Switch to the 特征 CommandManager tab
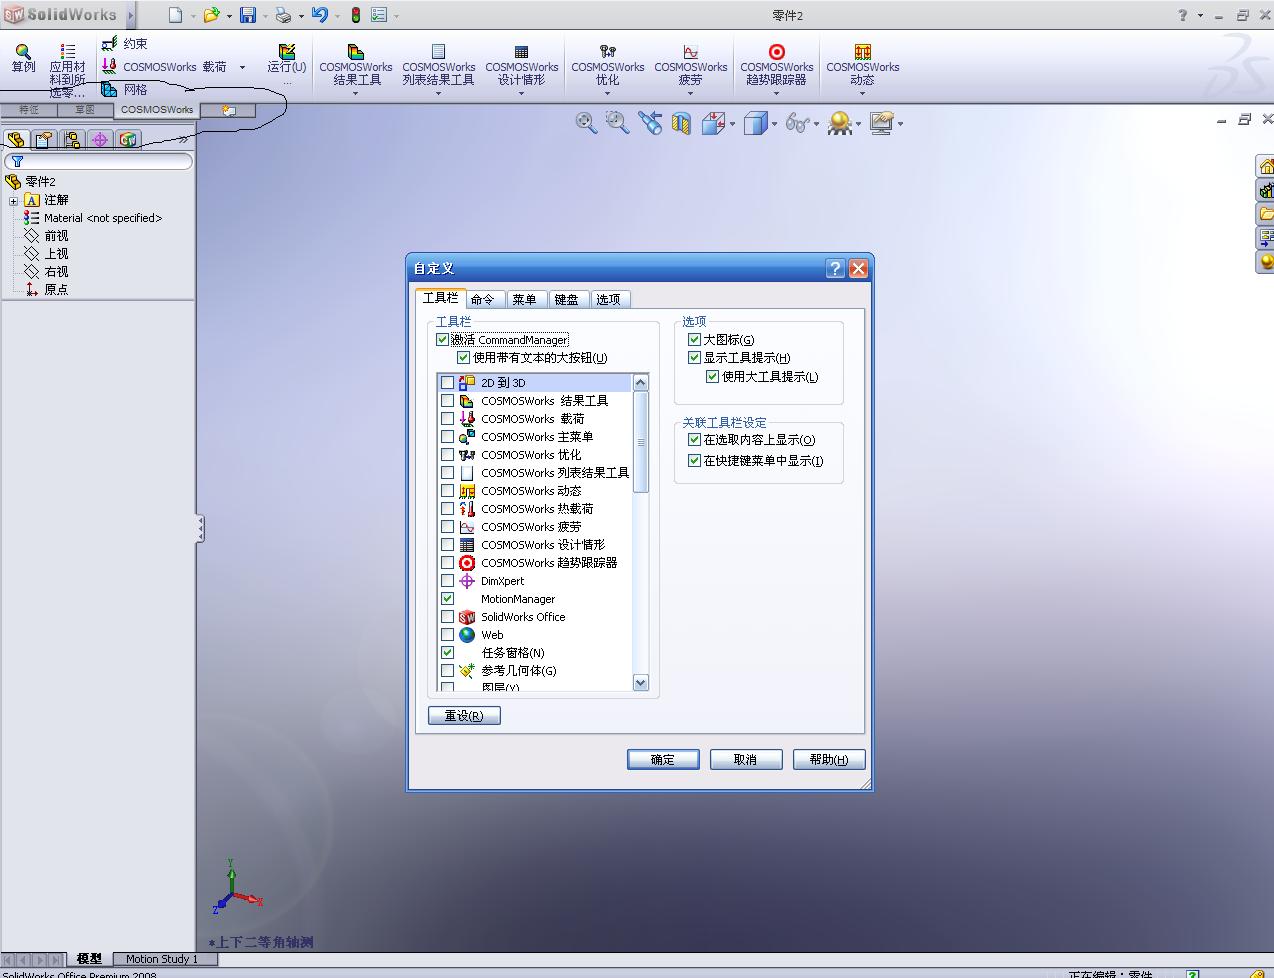 28,110
